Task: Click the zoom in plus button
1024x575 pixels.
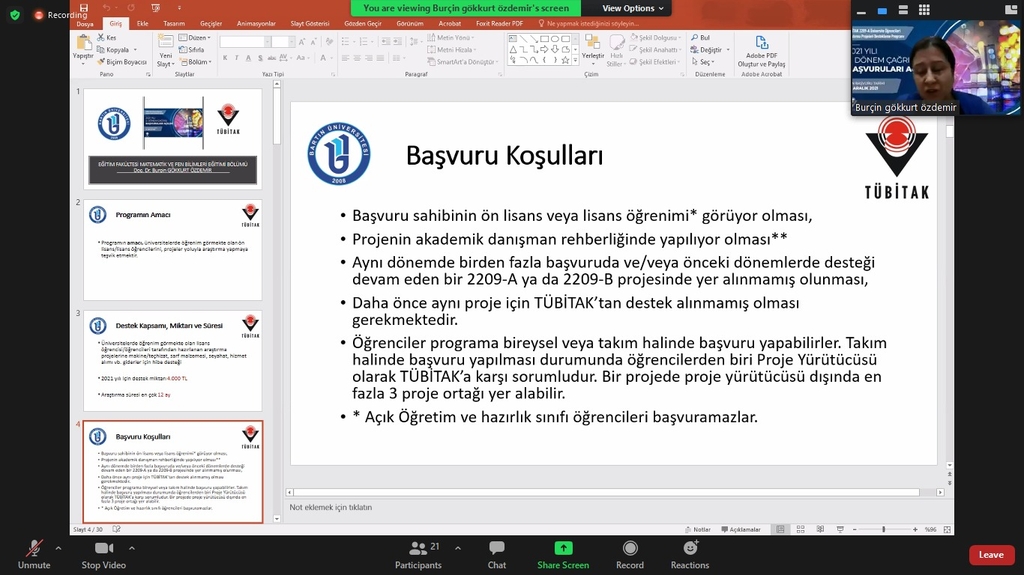Action: [915, 529]
